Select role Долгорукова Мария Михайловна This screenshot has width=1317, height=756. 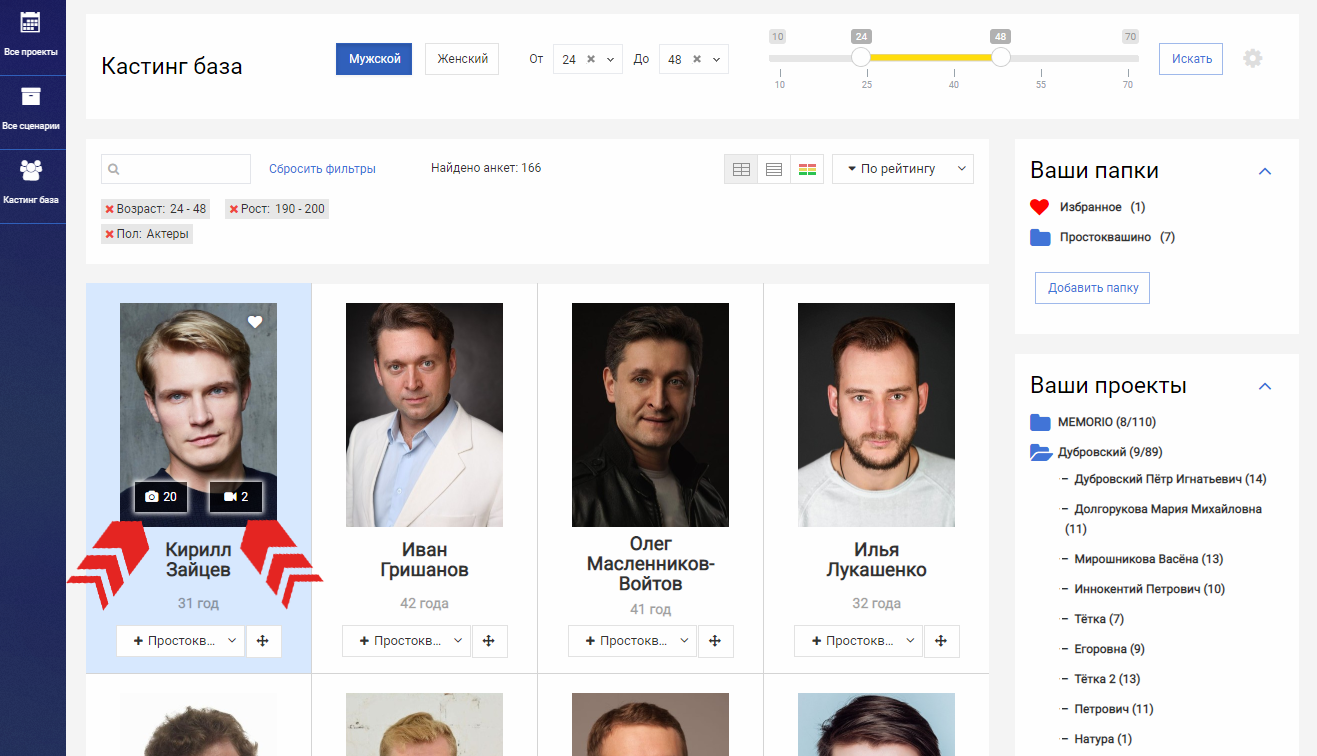(1164, 518)
